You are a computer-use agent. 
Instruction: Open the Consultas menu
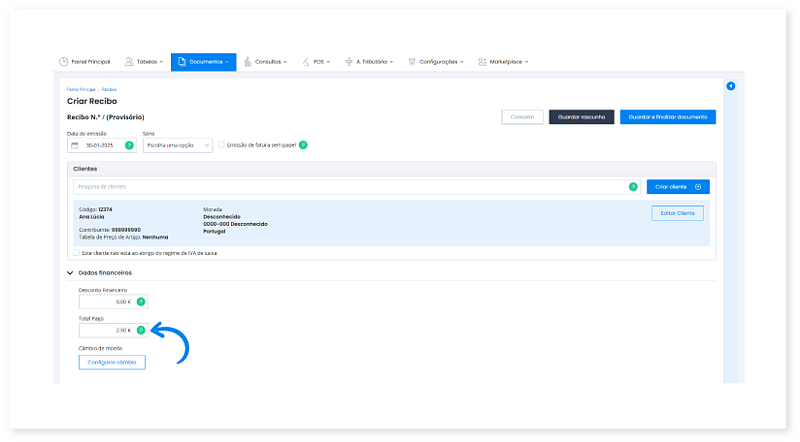pyautogui.click(x=265, y=62)
